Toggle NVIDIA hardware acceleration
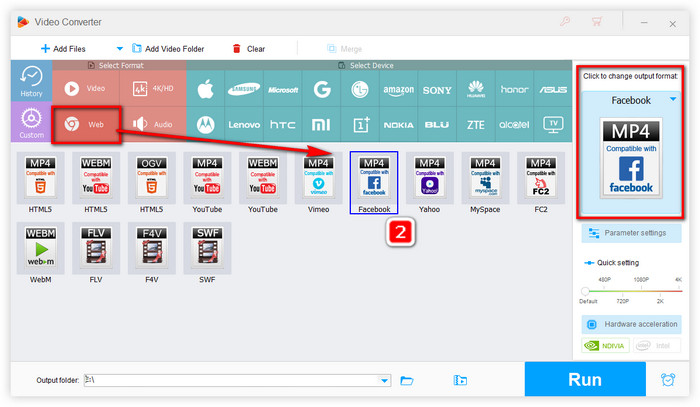 (x=605, y=345)
